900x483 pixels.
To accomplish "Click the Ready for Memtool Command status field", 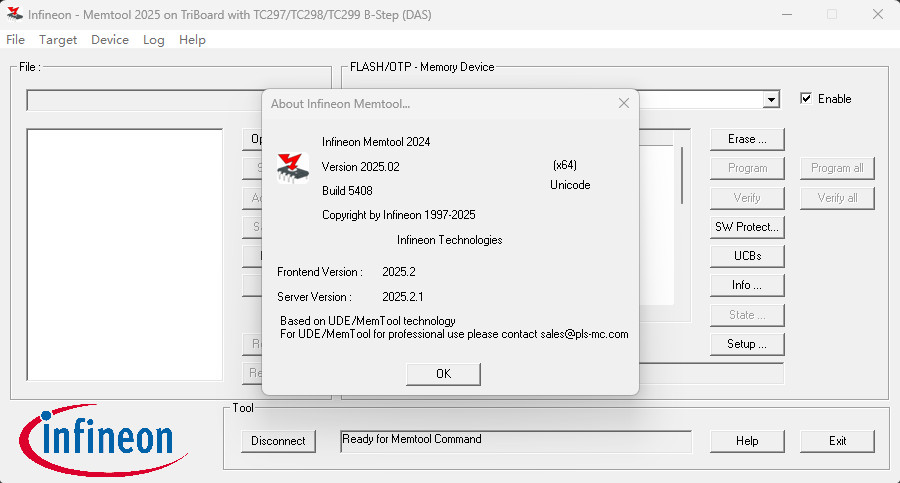I will (x=515, y=441).
